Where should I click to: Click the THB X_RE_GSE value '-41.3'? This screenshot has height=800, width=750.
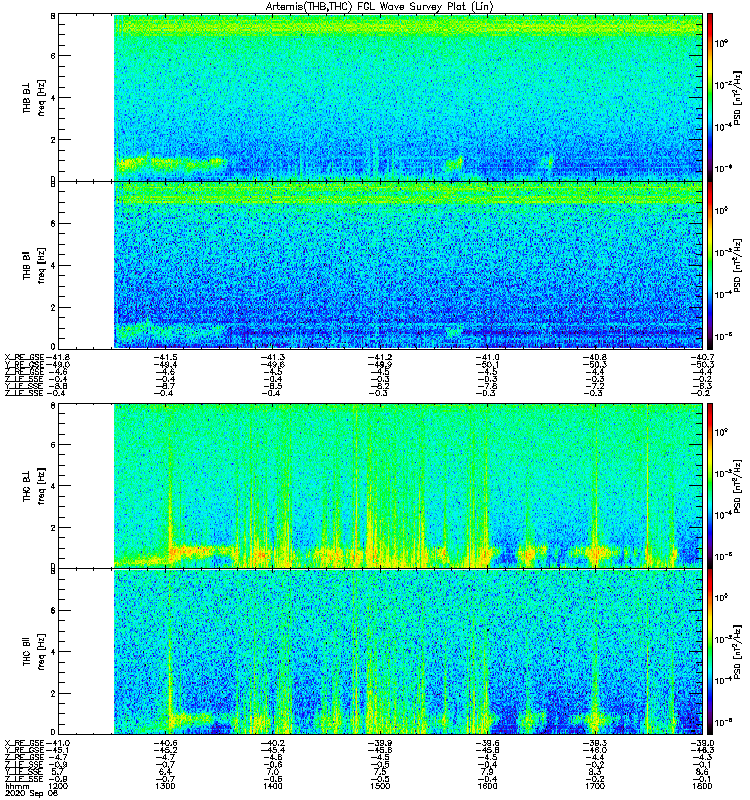(273, 357)
